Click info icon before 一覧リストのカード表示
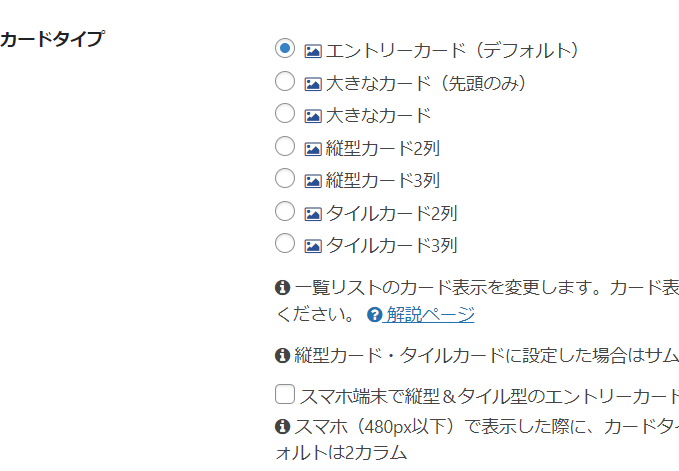Screen dimensions: 679x471 tap(282, 288)
